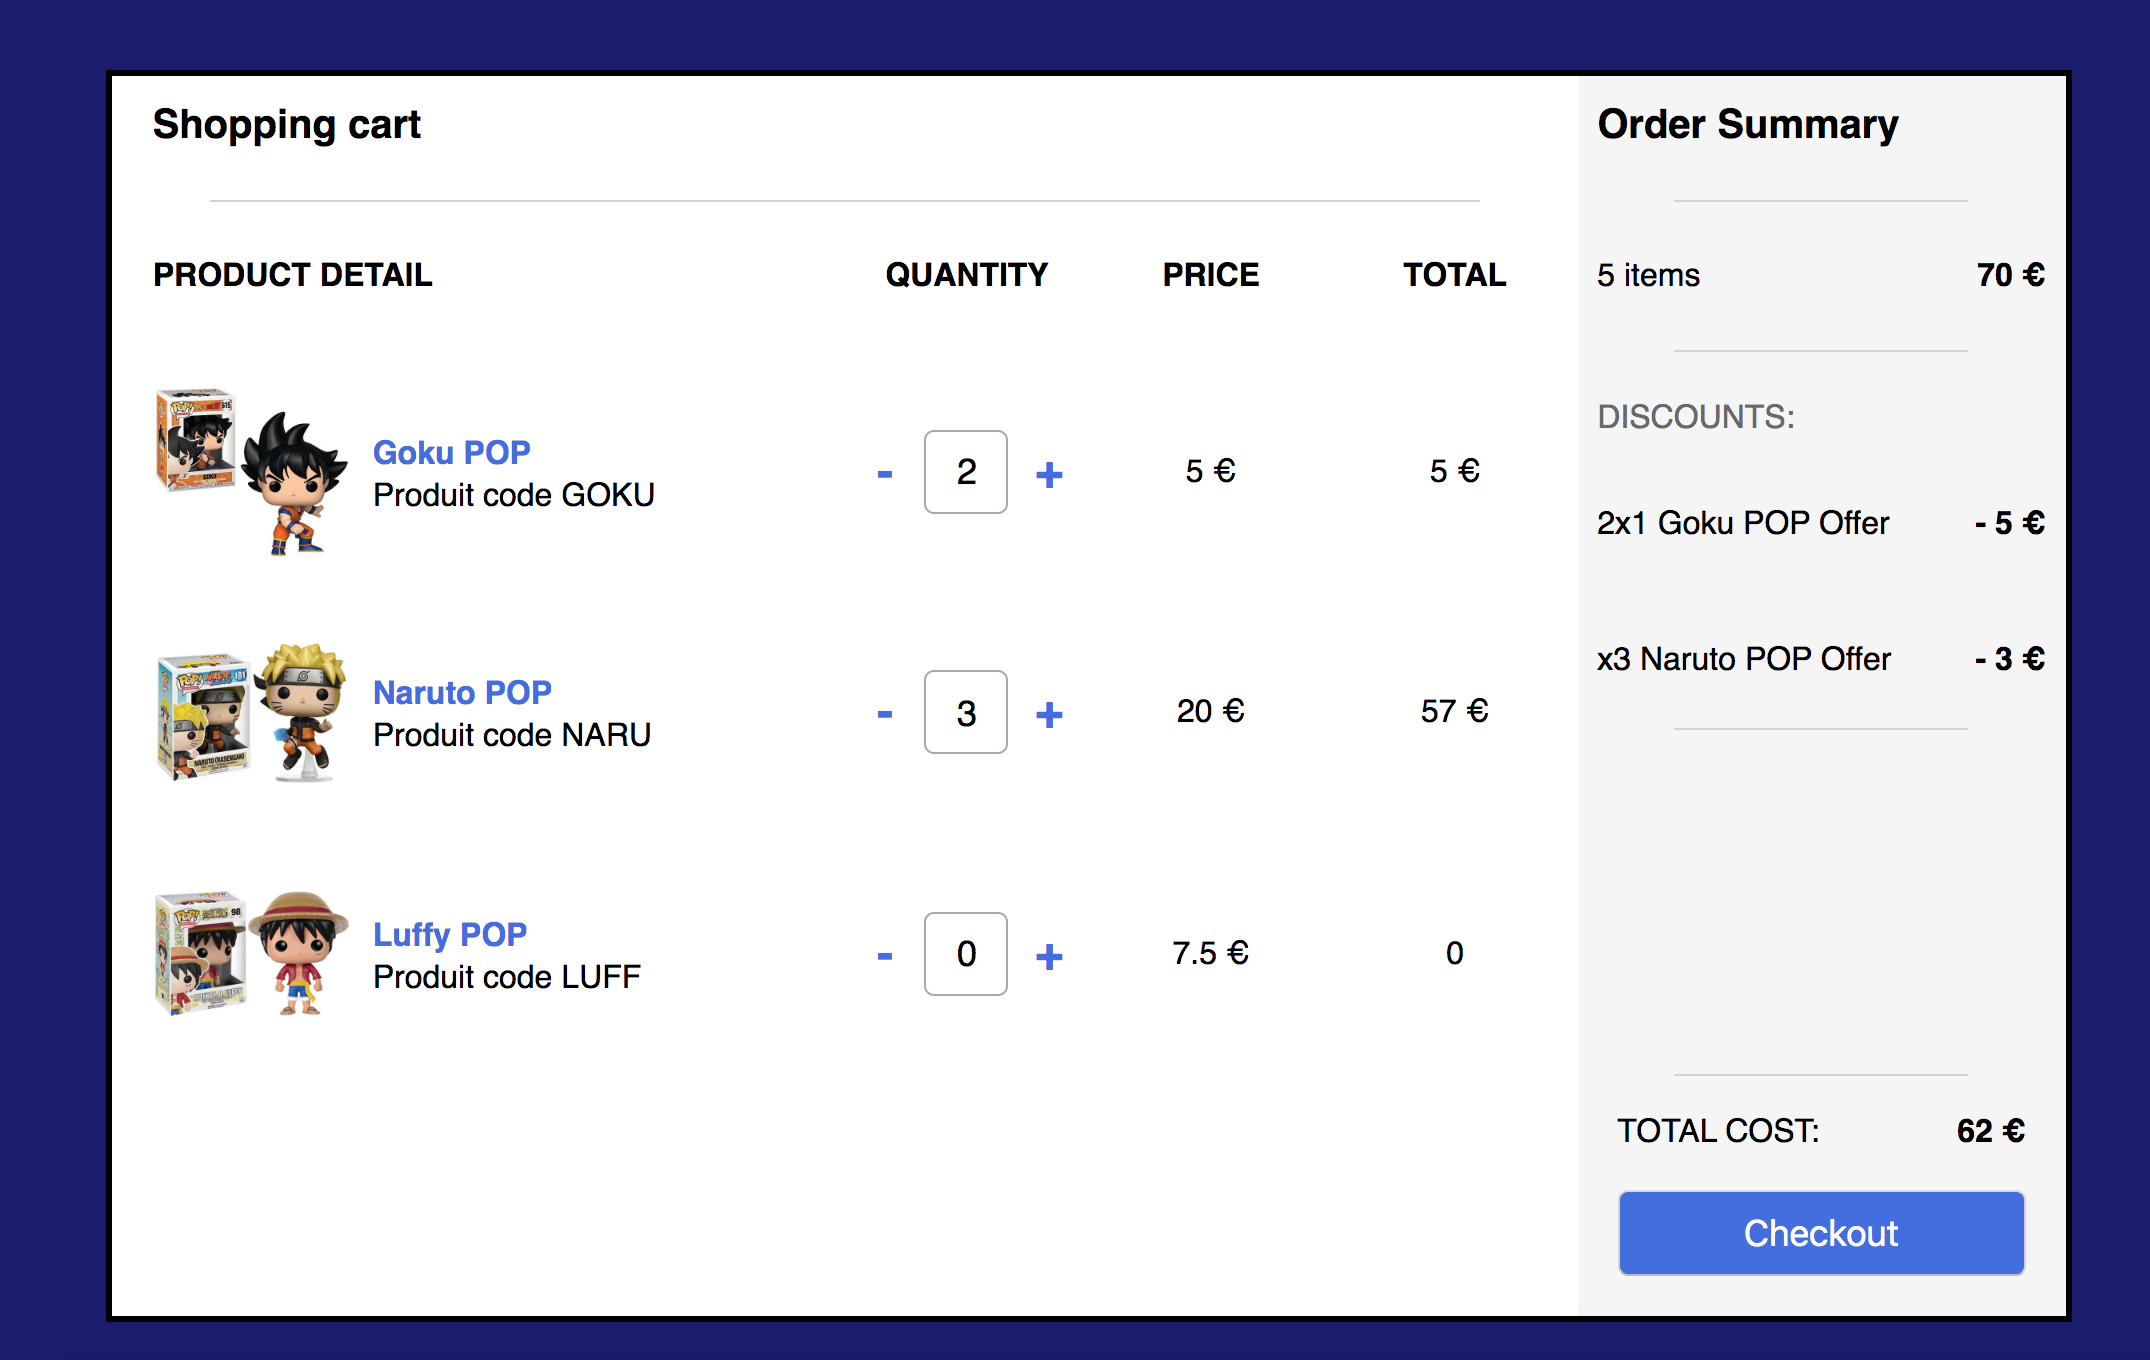Click the 2x1 Goku POP Offer discount
Screen dimensions: 2150x1360
(1742, 523)
